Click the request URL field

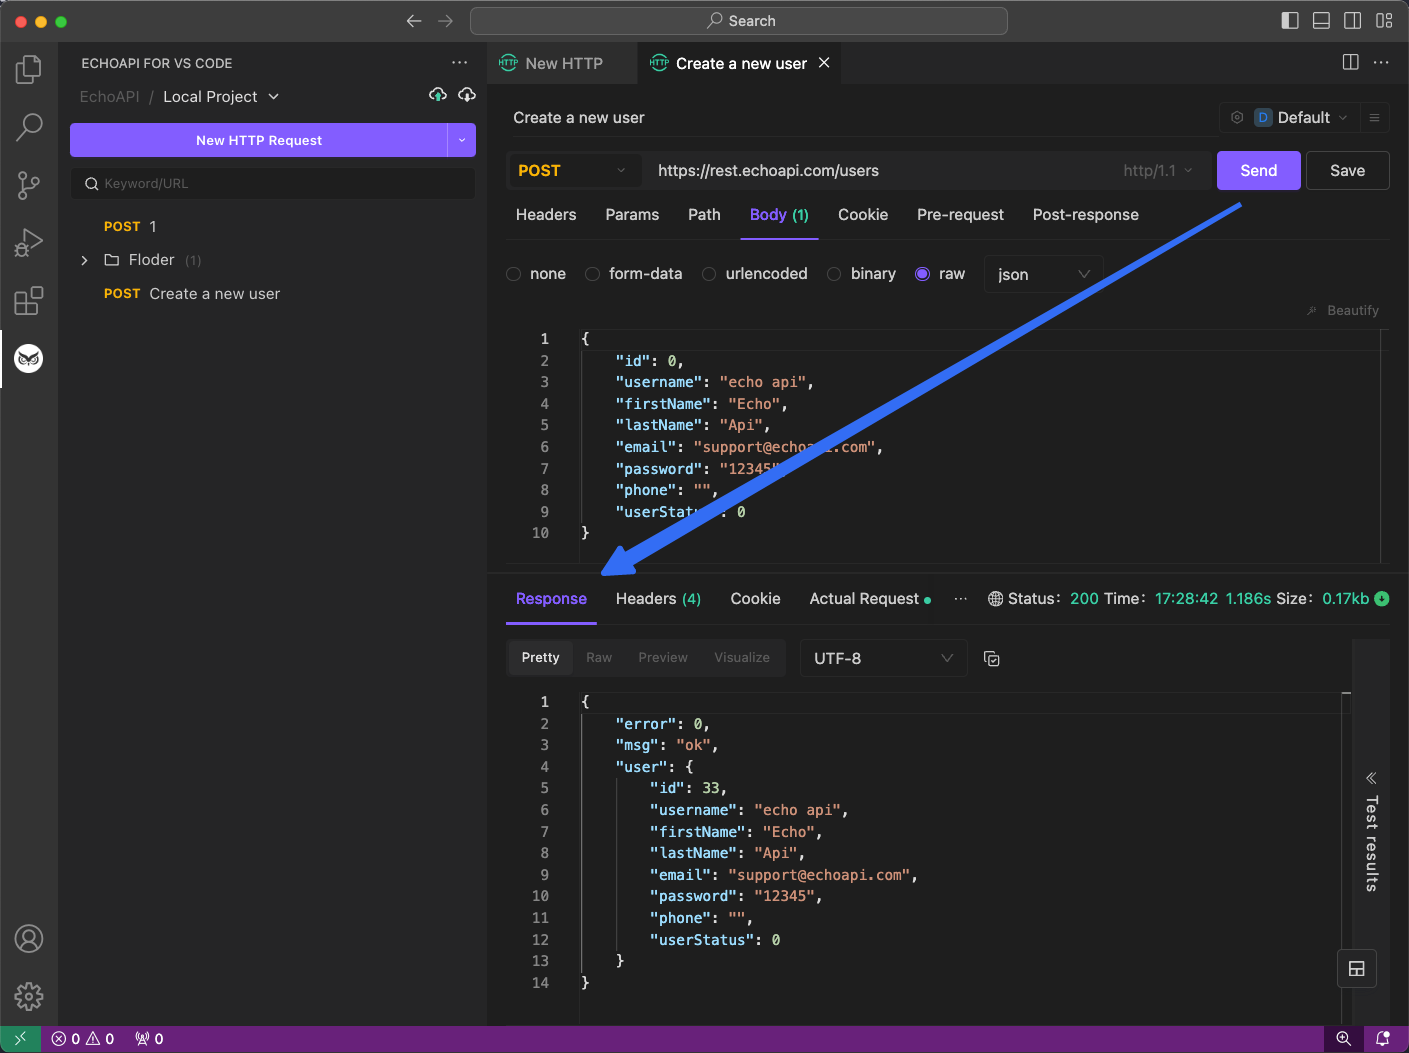880,170
